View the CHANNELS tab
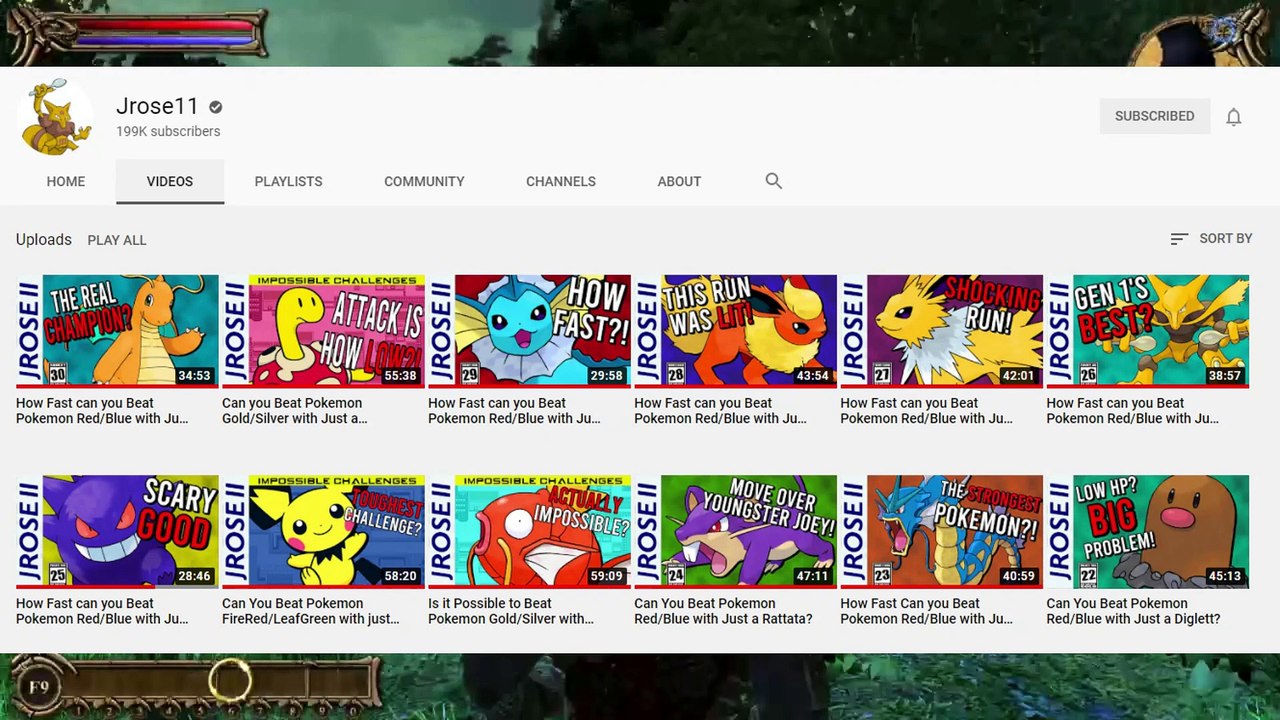1280x720 pixels. point(561,181)
